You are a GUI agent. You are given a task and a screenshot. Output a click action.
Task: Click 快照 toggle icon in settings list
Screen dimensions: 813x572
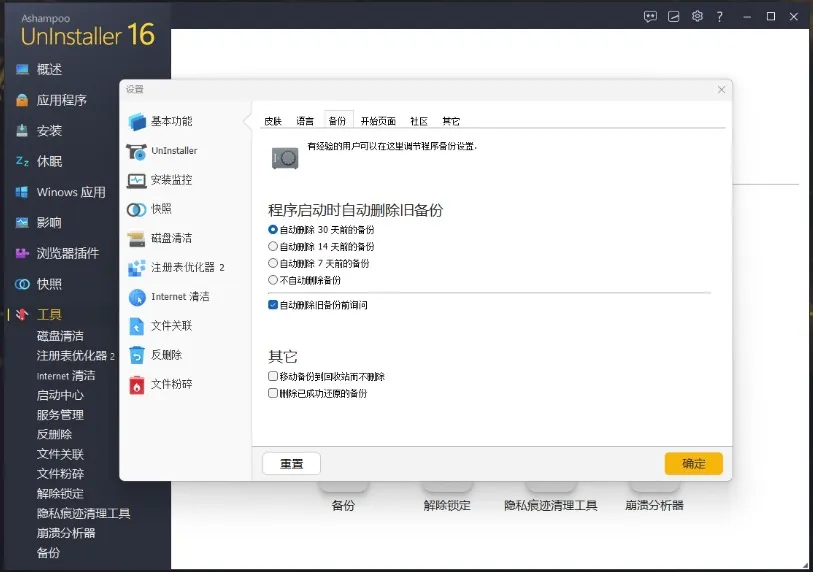pyautogui.click(x=137, y=209)
